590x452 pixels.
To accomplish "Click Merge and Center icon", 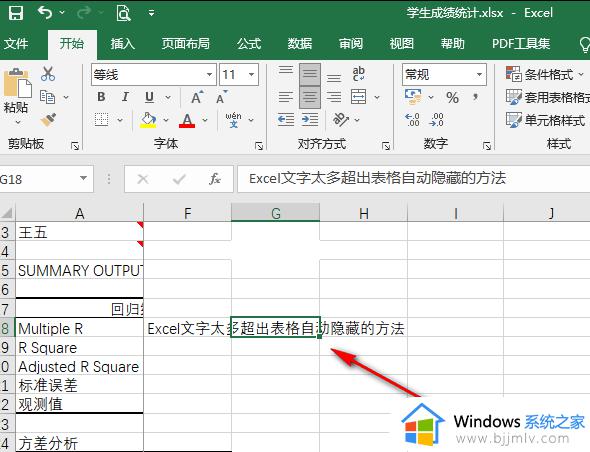I will click(359, 97).
